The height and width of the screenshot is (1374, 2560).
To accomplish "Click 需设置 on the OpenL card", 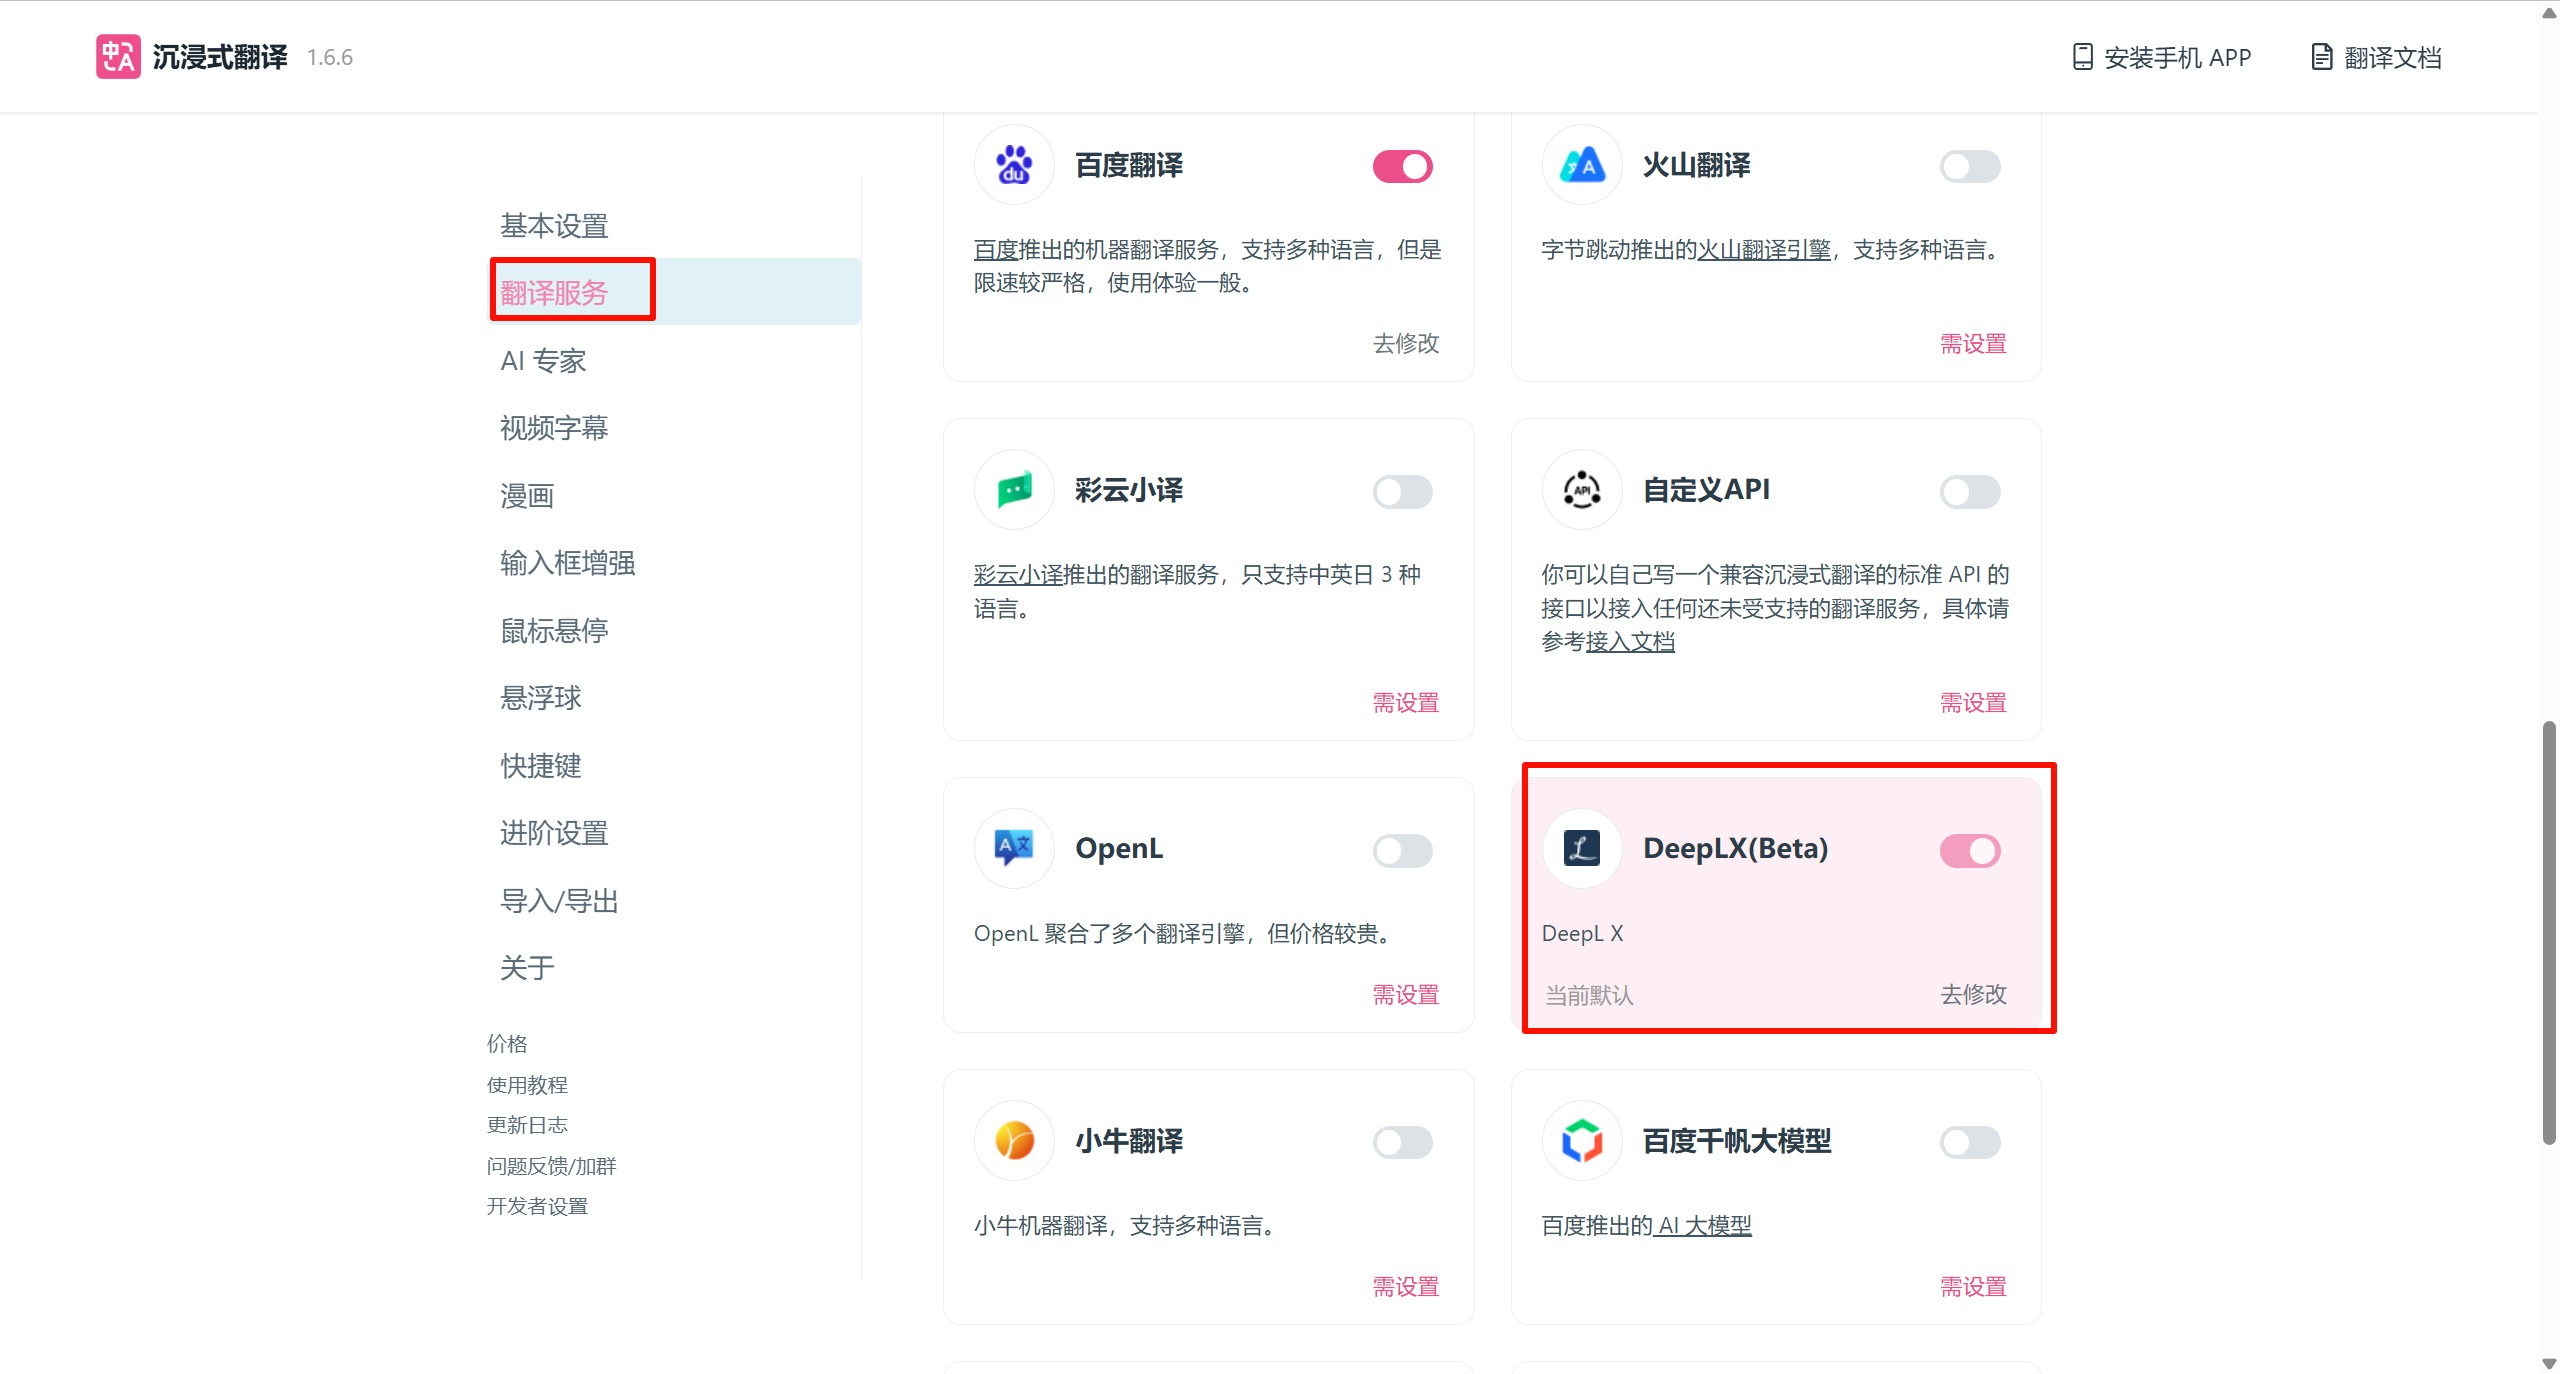I will click(x=1406, y=995).
